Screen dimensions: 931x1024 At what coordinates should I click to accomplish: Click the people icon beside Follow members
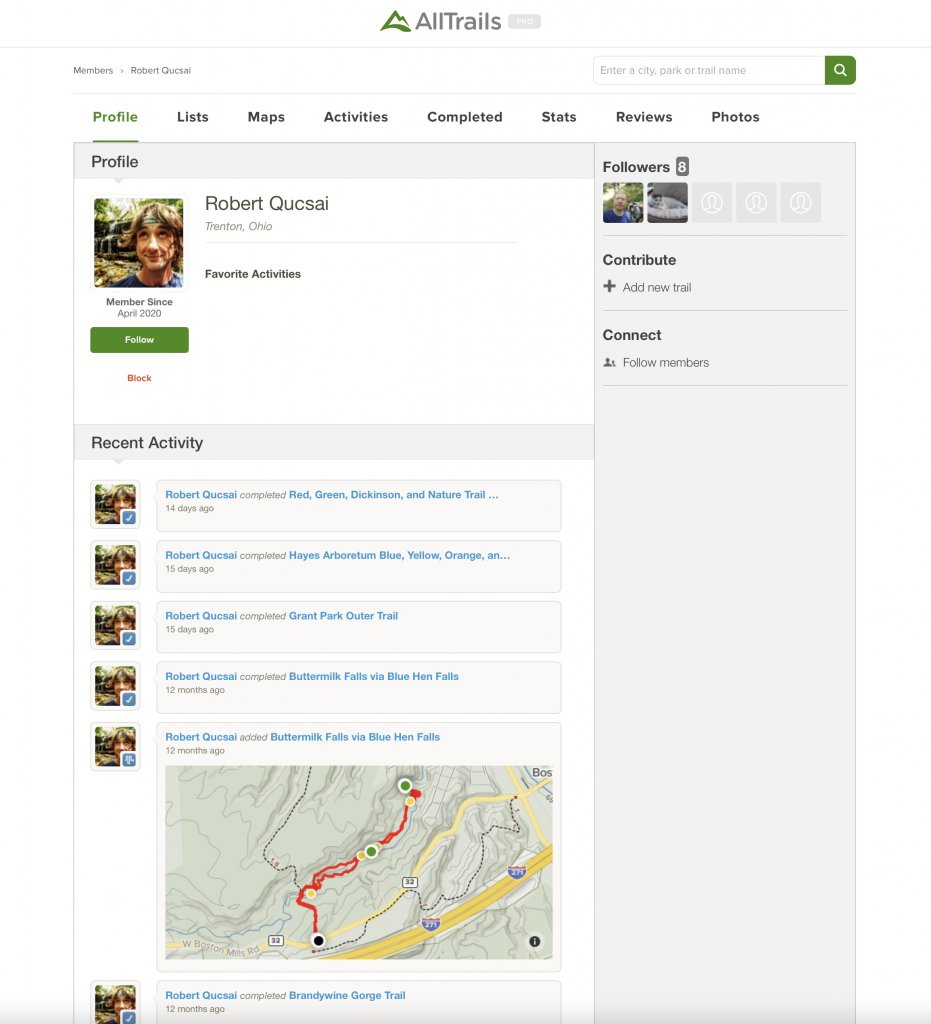(x=610, y=363)
